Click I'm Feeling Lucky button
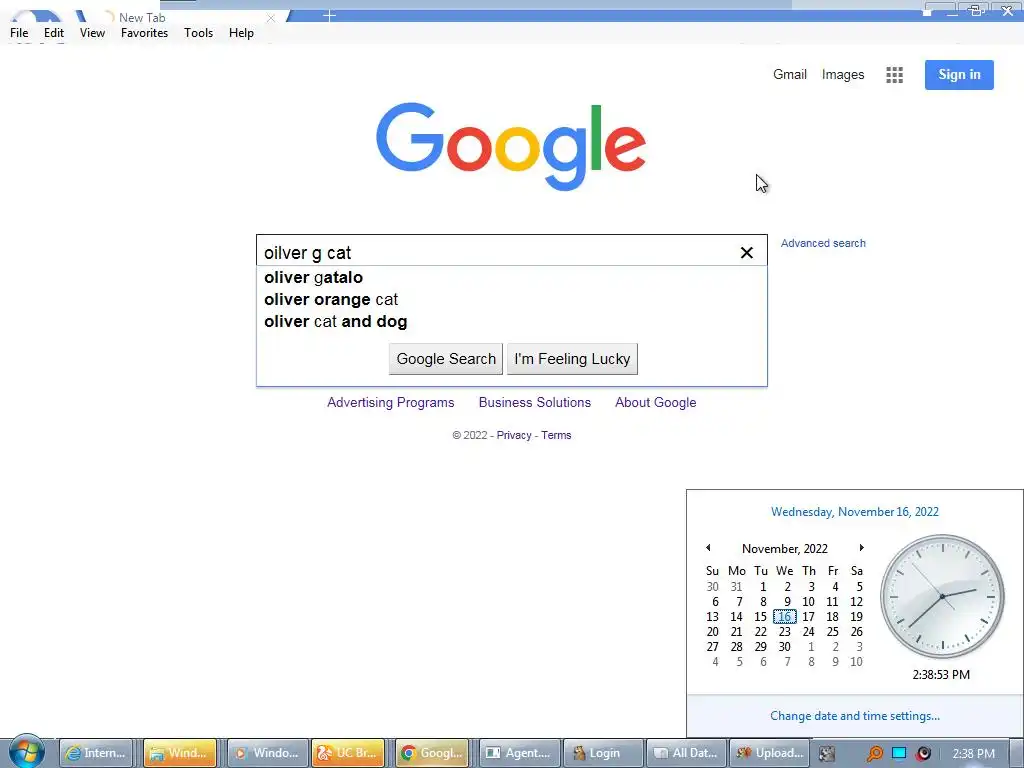This screenshot has width=1024, height=768. coord(572,359)
